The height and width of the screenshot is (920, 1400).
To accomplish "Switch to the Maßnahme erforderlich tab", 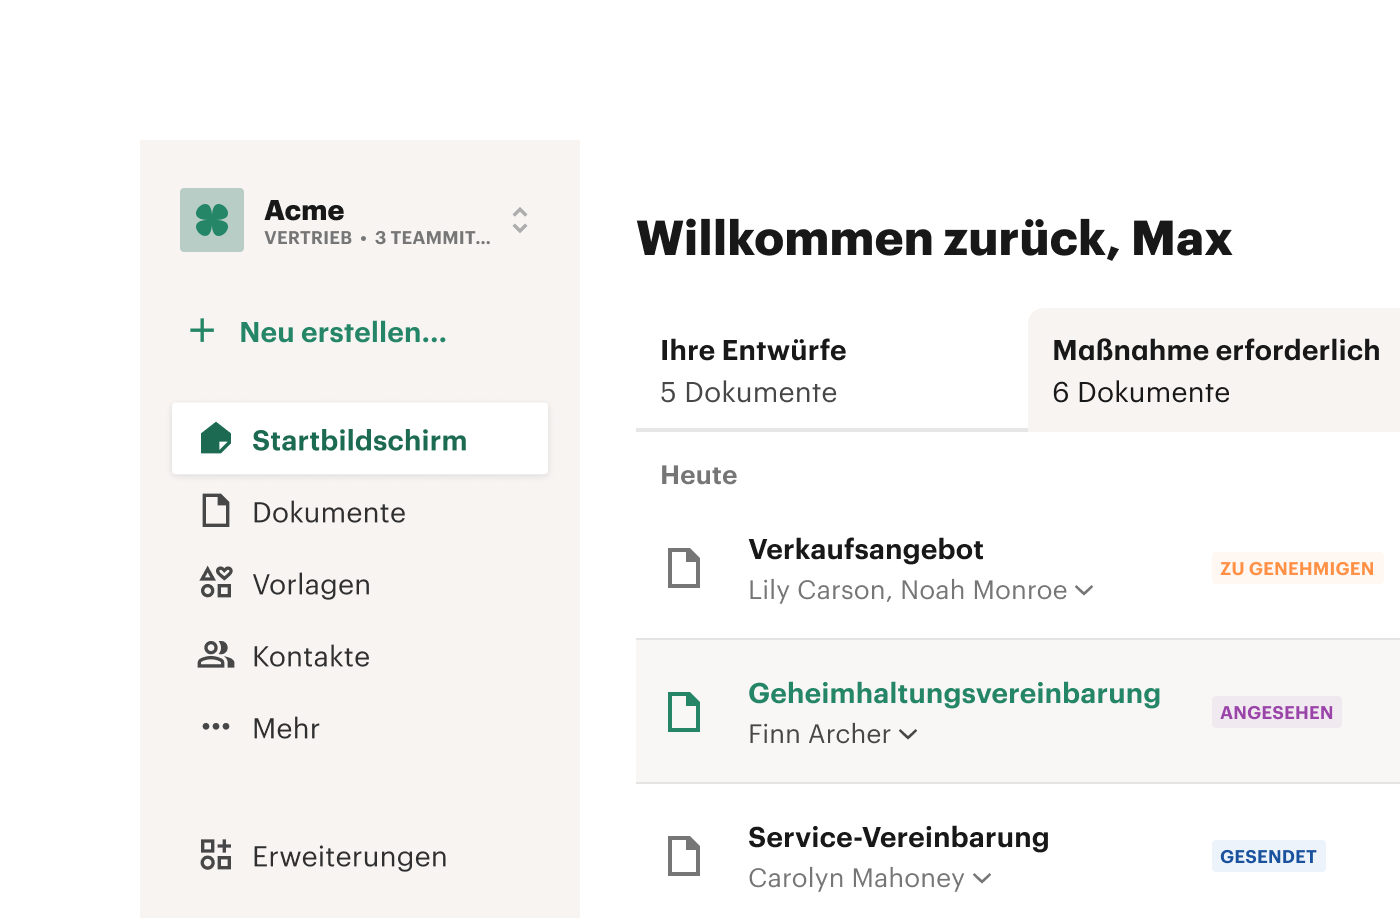I will (1214, 371).
